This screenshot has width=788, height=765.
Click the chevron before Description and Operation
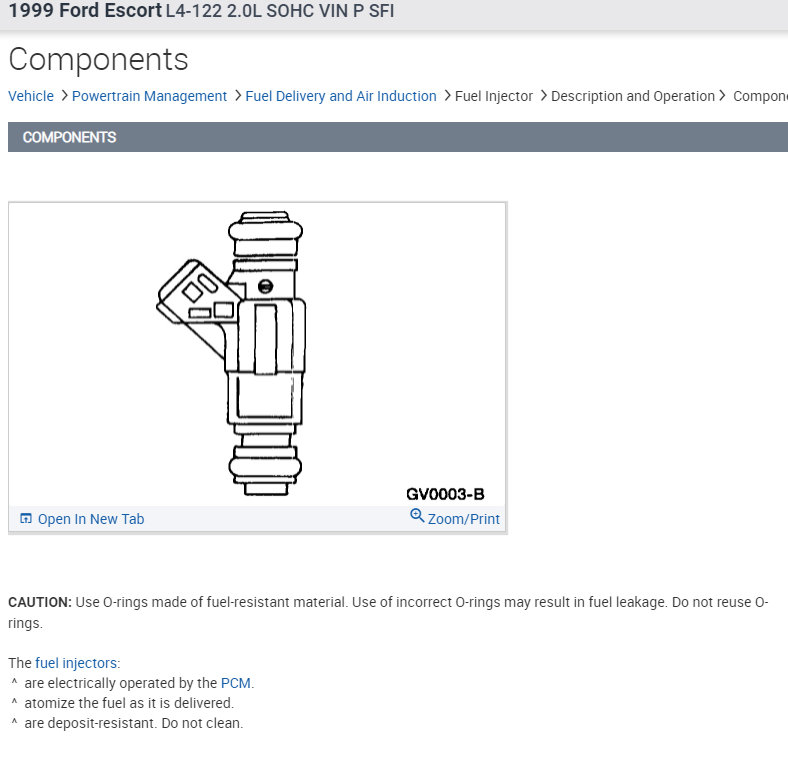543,95
